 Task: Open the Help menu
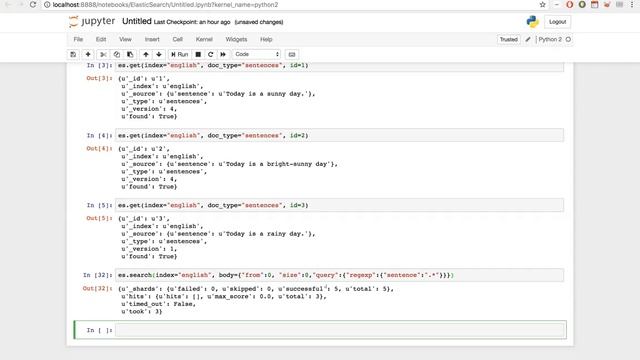pyautogui.click(x=266, y=39)
